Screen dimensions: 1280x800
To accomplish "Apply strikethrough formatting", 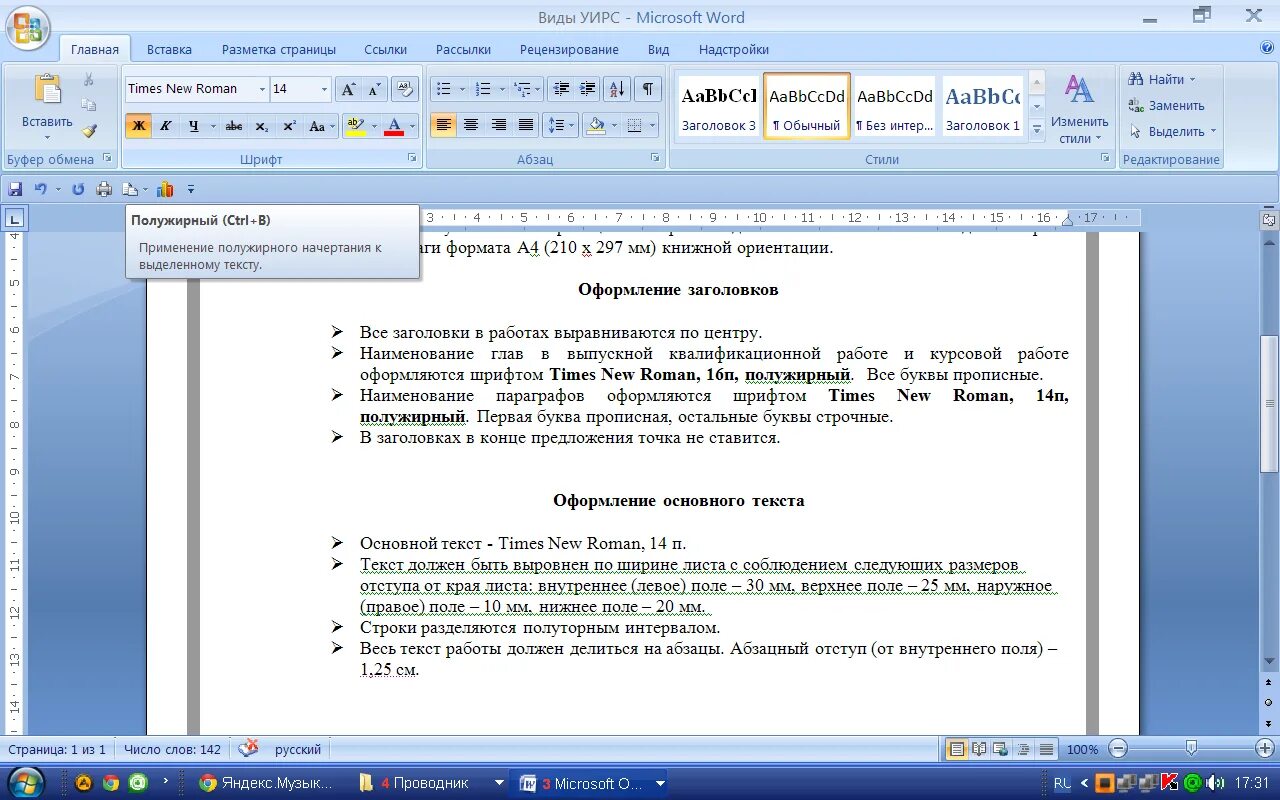I will pyautogui.click(x=234, y=126).
